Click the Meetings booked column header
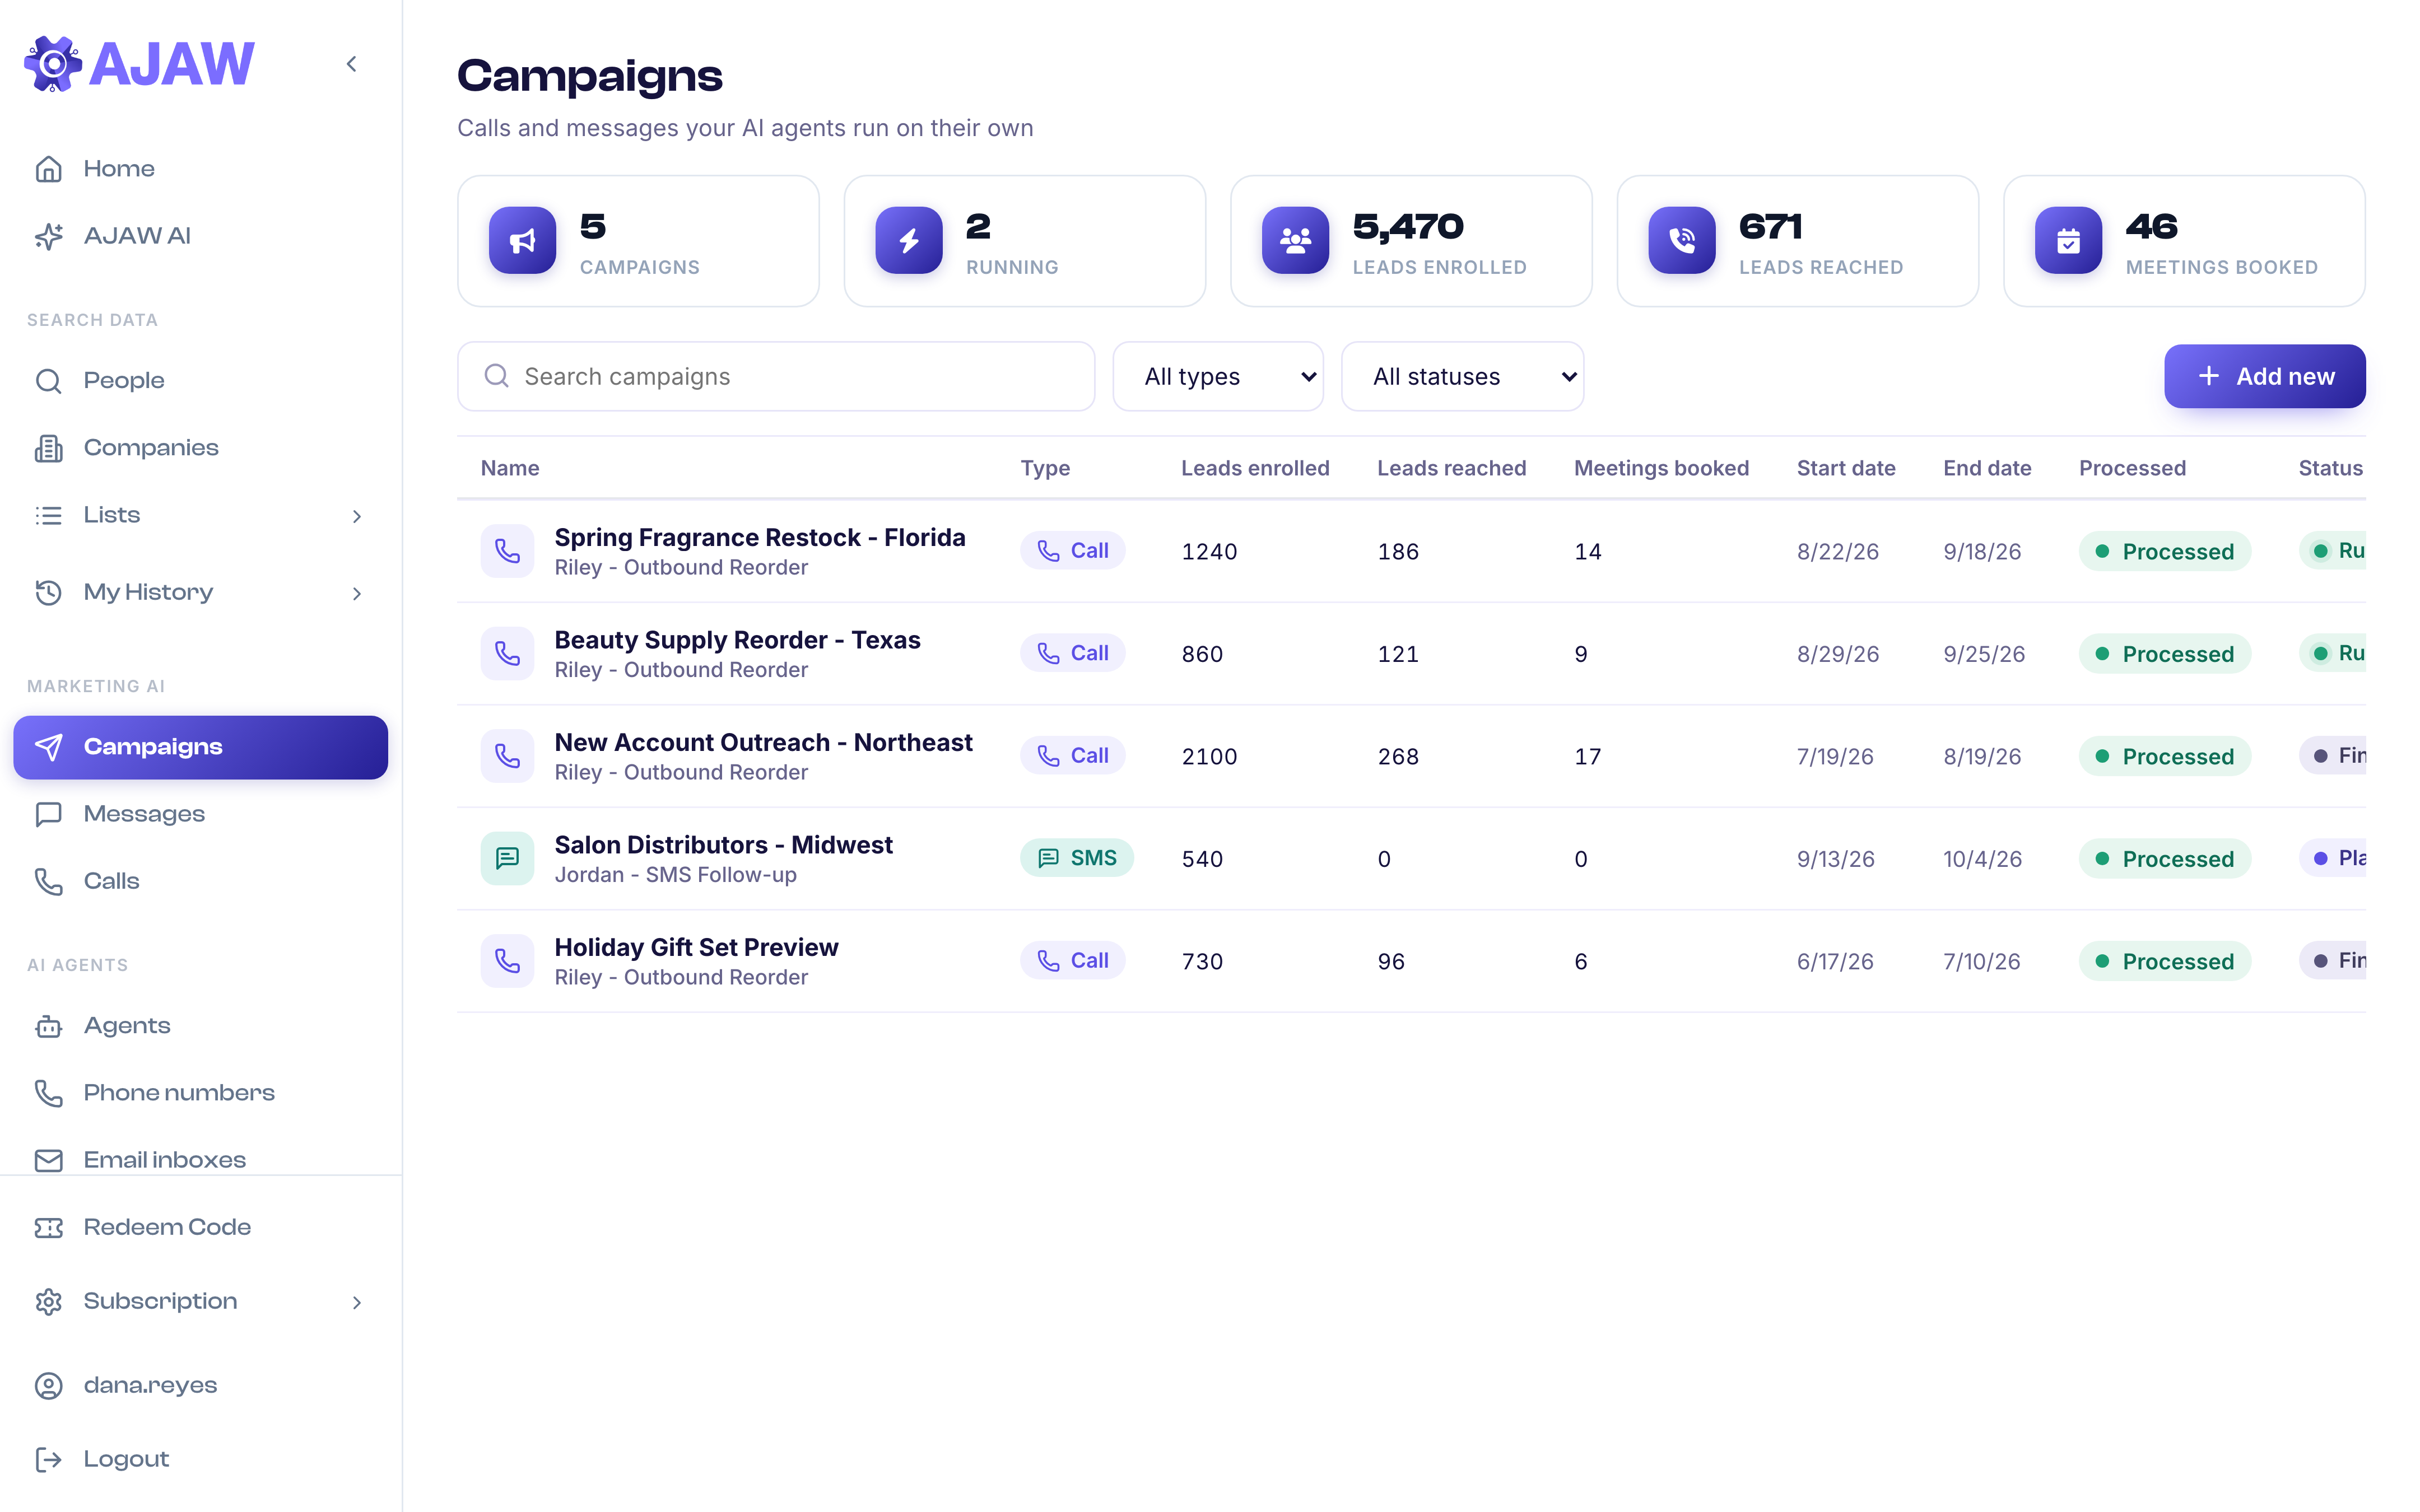This screenshot has width=2420, height=1512. point(1661,468)
